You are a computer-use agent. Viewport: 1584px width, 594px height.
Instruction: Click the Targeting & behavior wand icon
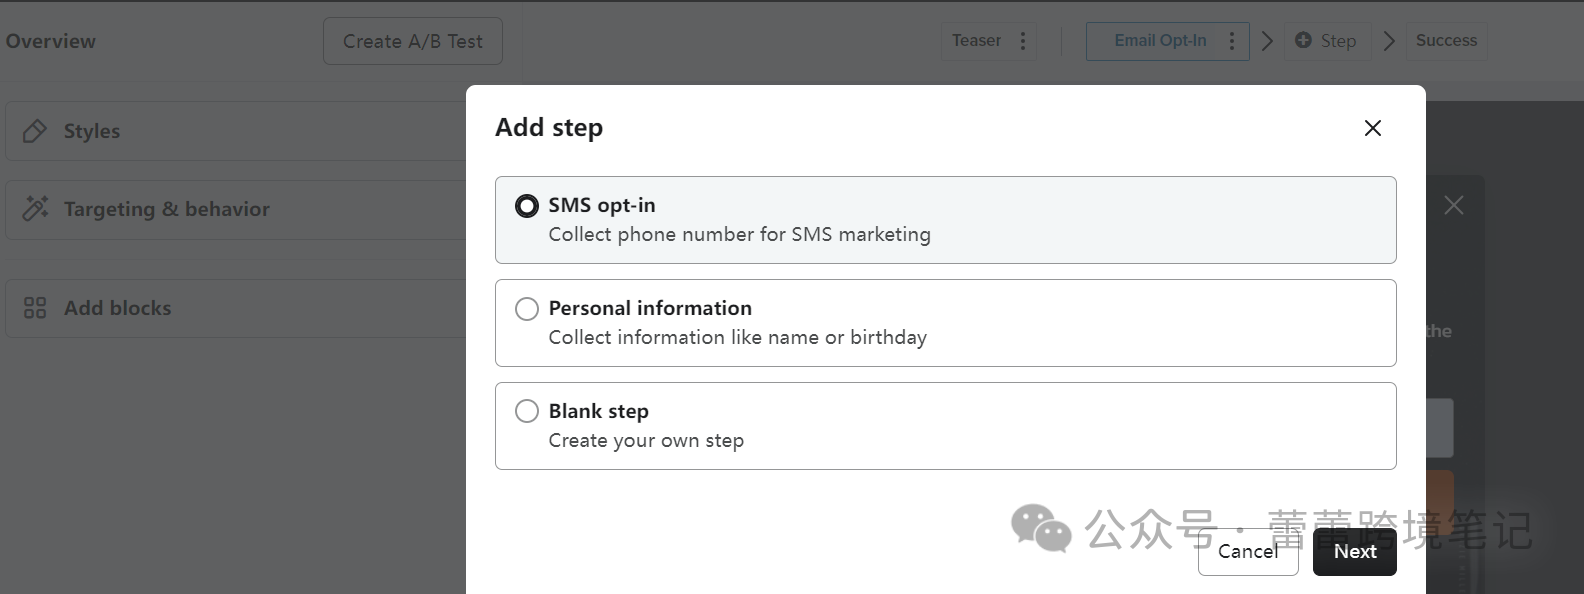36,208
